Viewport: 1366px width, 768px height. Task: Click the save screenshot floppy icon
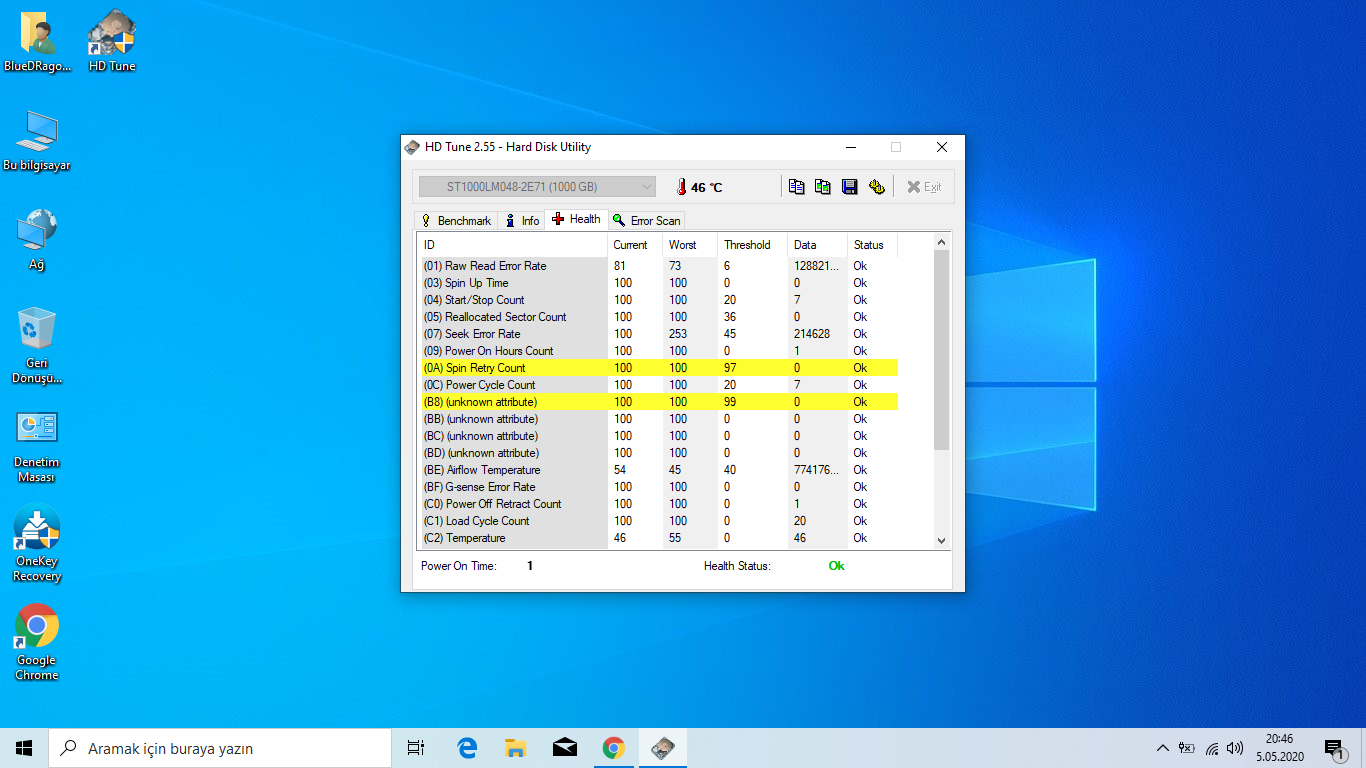(x=850, y=187)
